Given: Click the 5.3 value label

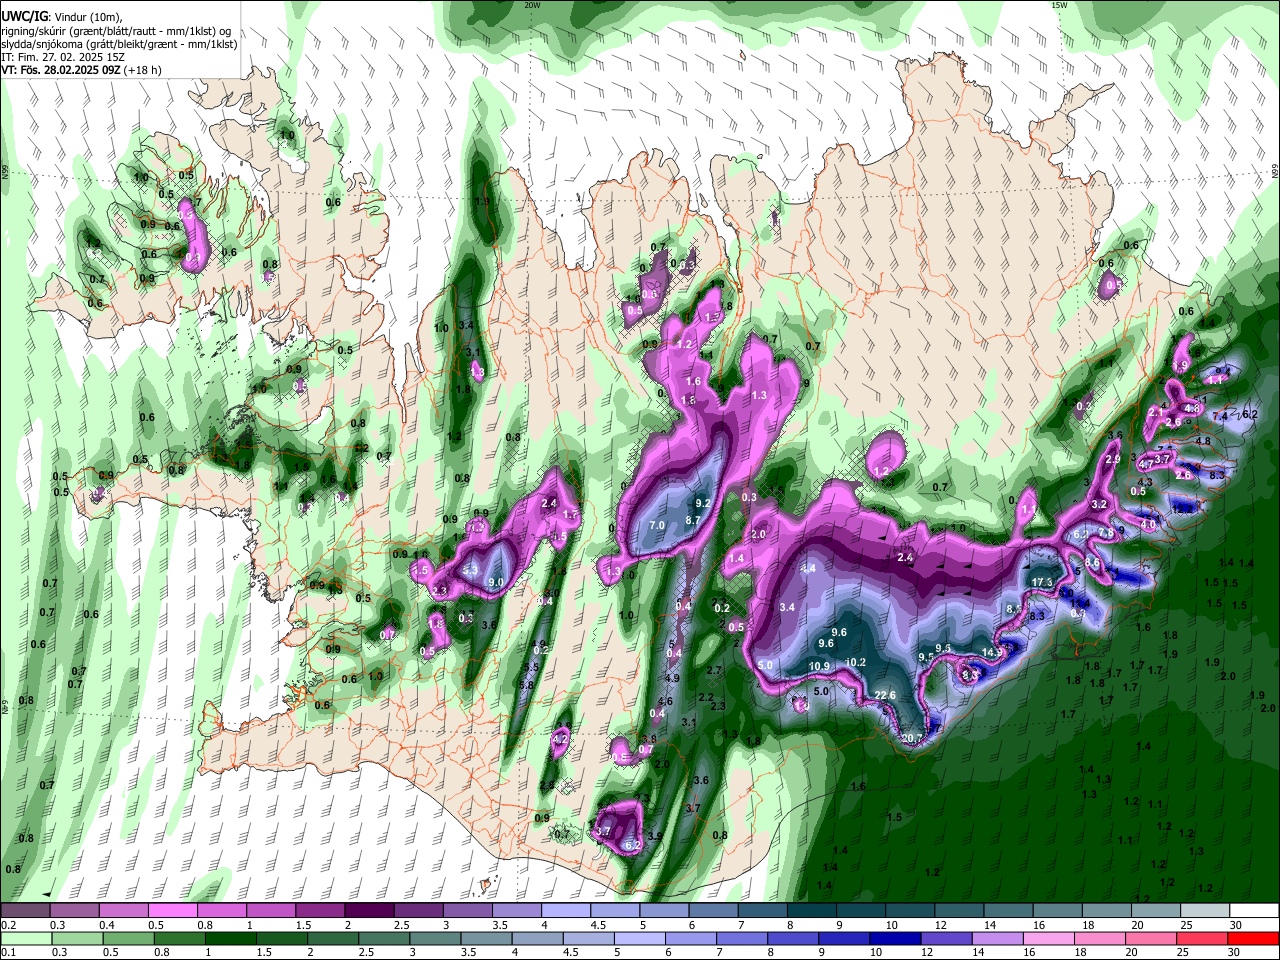Looking at the screenshot, I should point(471,569).
